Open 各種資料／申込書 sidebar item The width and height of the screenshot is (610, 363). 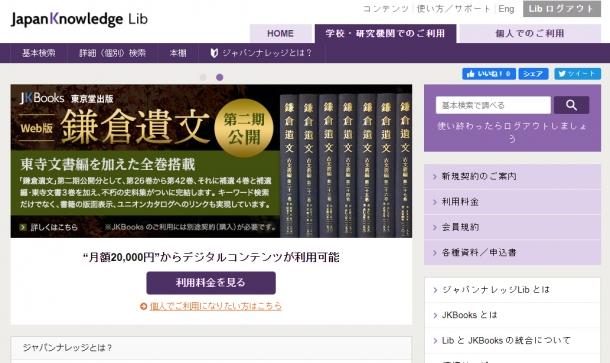coord(512,253)
